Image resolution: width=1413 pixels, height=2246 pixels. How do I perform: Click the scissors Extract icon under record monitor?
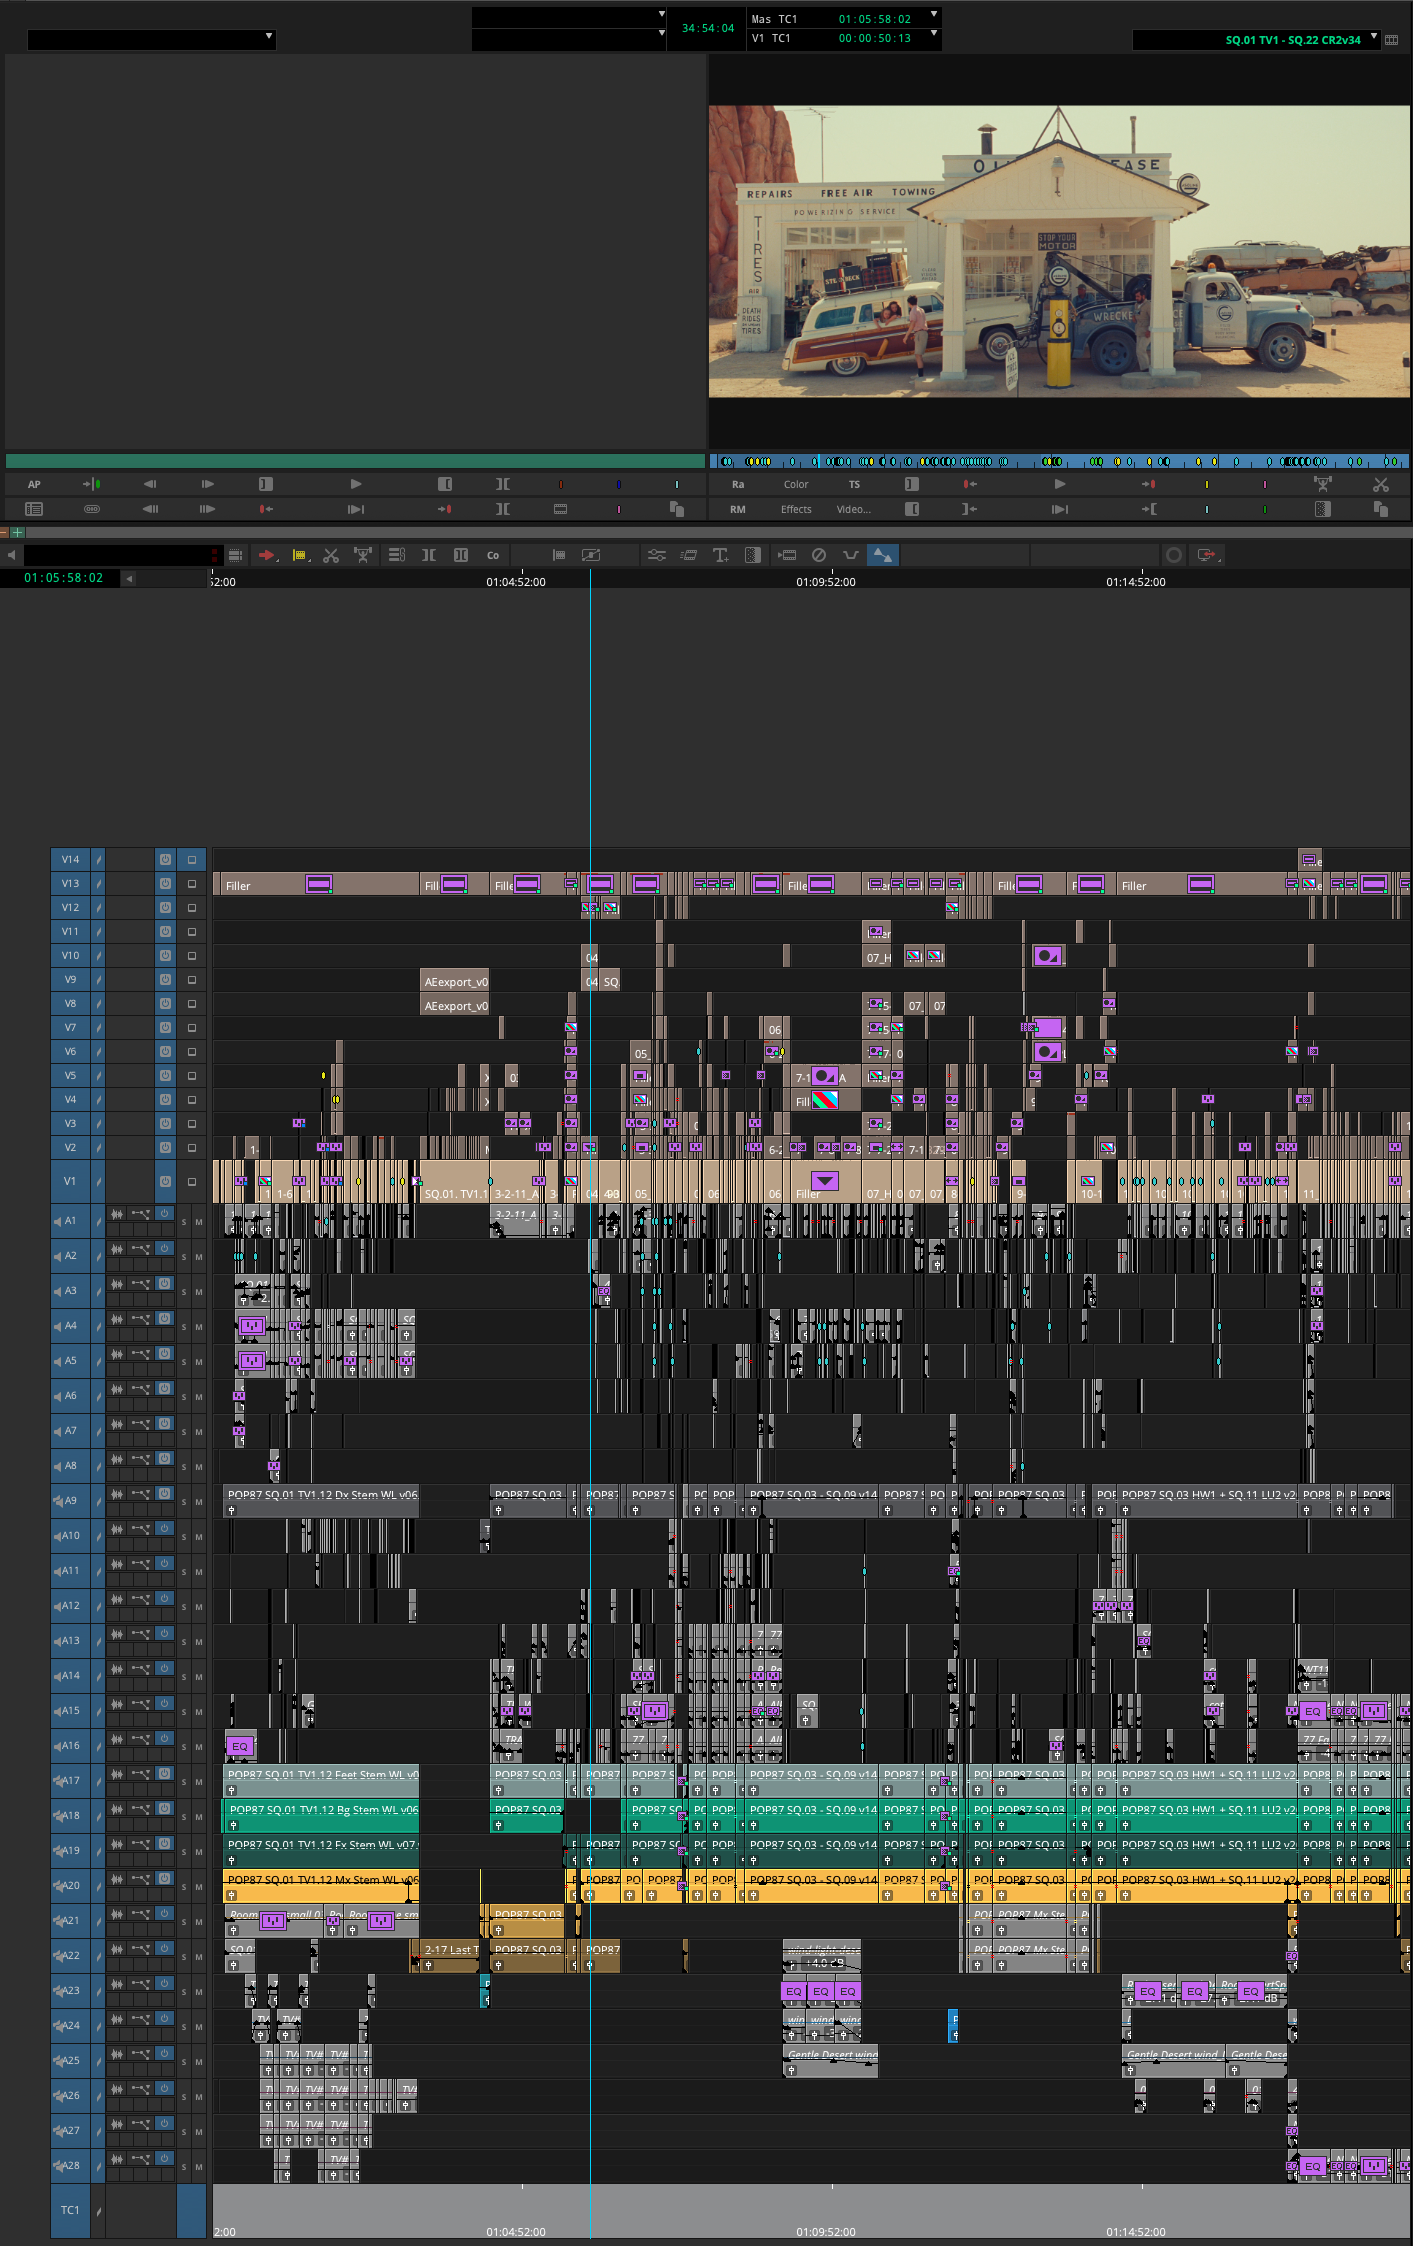(1381, 484)
